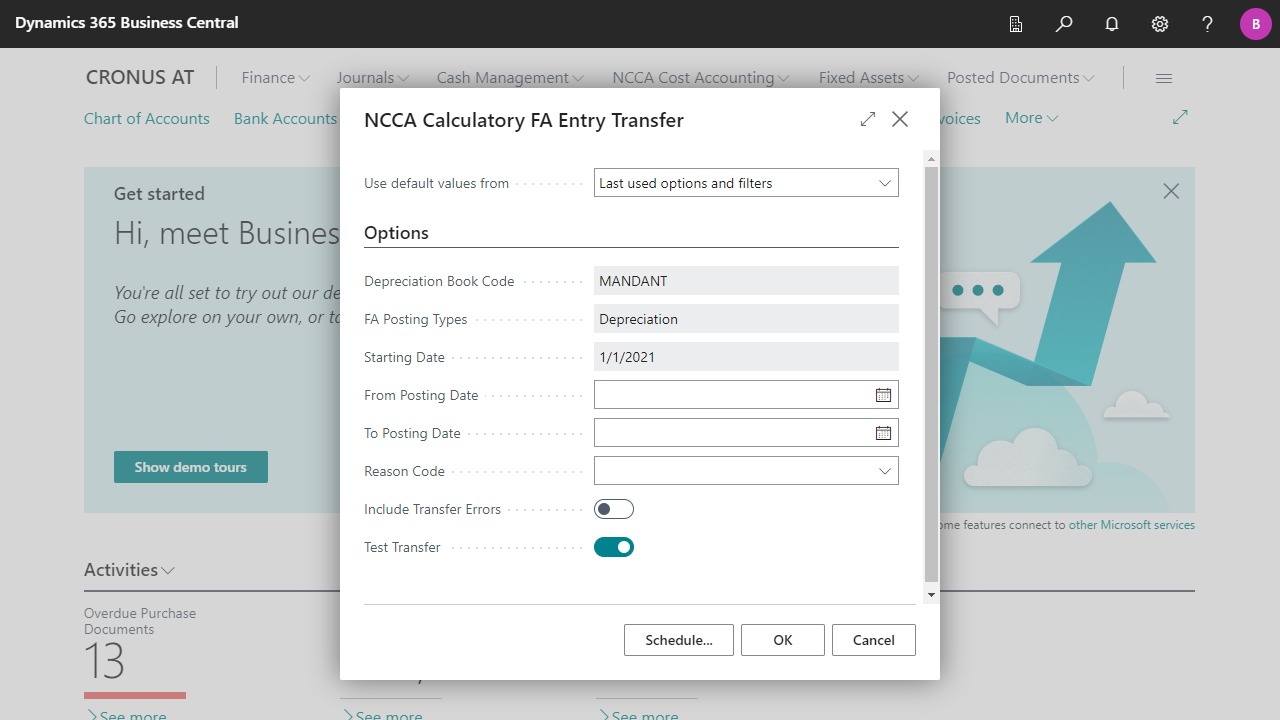Open the other Microsoft services link
The height and width of the screenshot is (720, 1280).
[1132, 525]
